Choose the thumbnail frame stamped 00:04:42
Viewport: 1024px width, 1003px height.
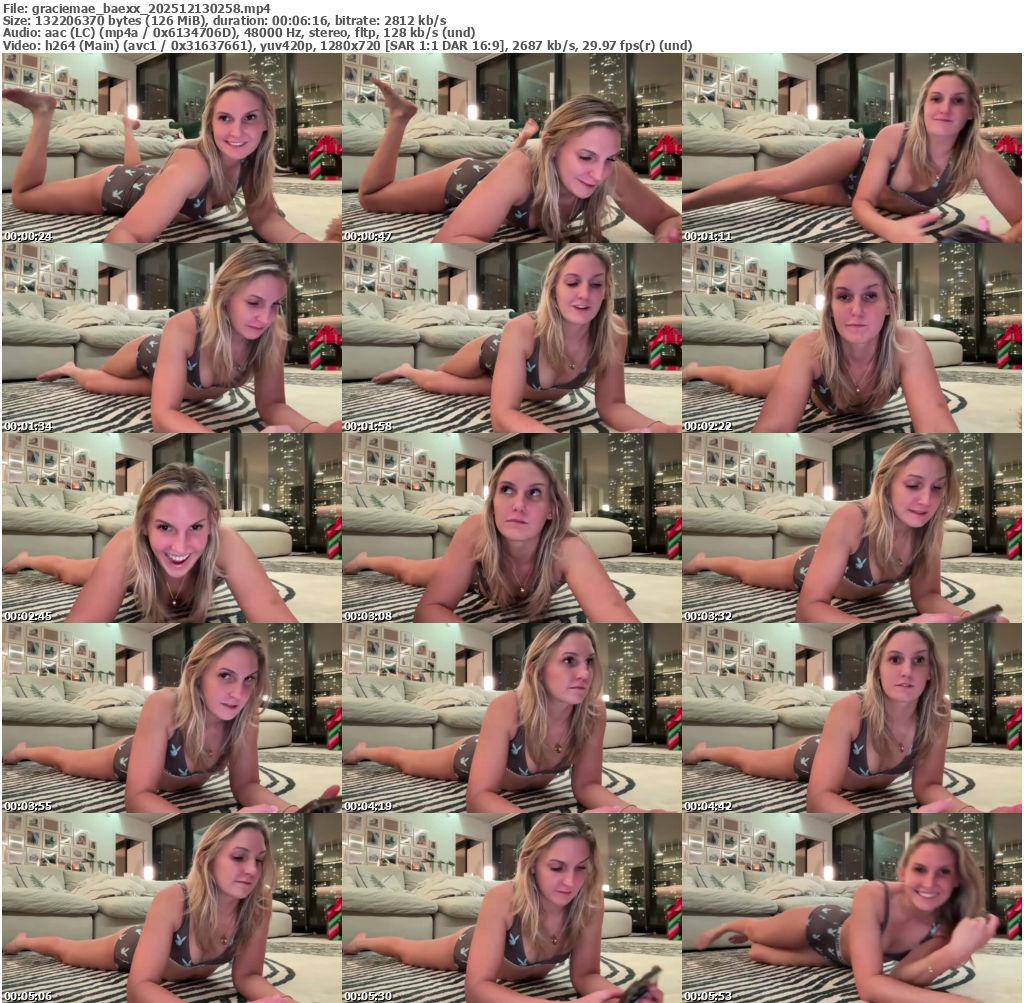coord(852,718)
